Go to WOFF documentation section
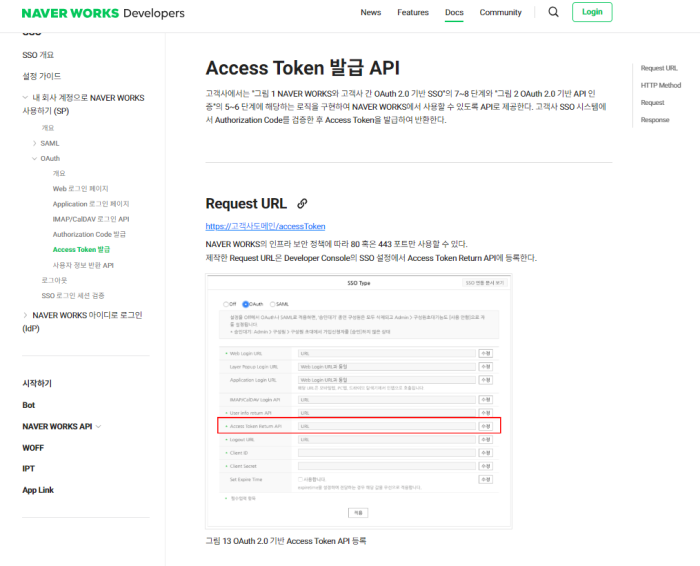The image size is (700, 566). 33,448
